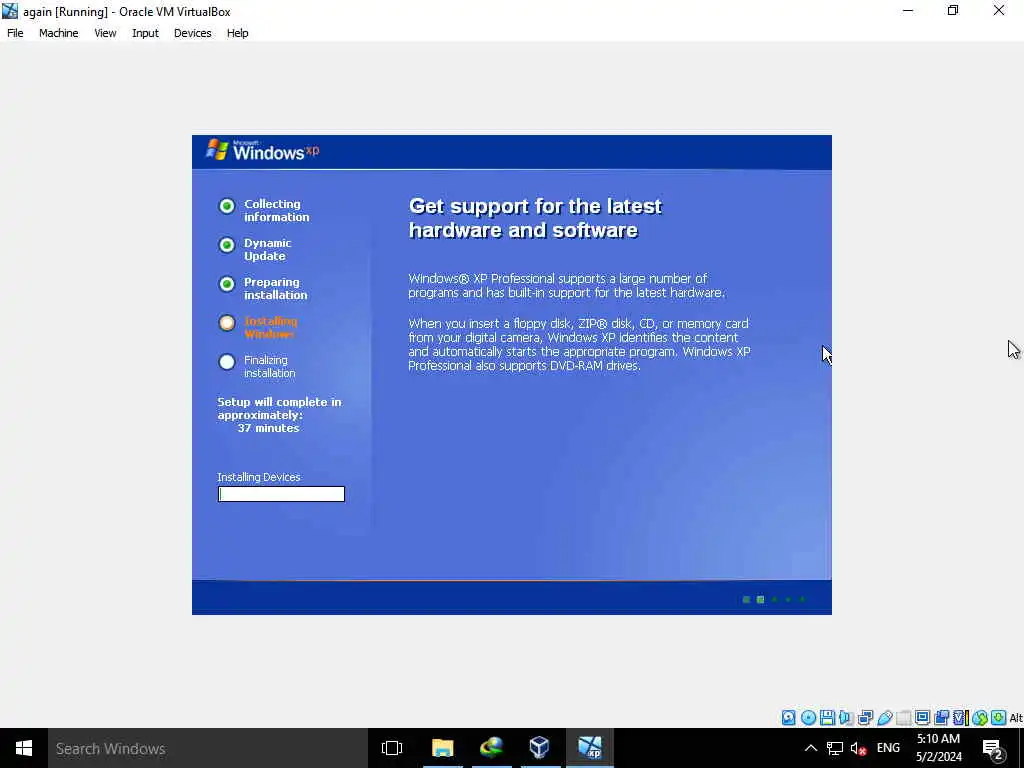The height and width of the screenshot is (768, 1024).
Task: Open the Devices menu
Action: click(193, 33)
